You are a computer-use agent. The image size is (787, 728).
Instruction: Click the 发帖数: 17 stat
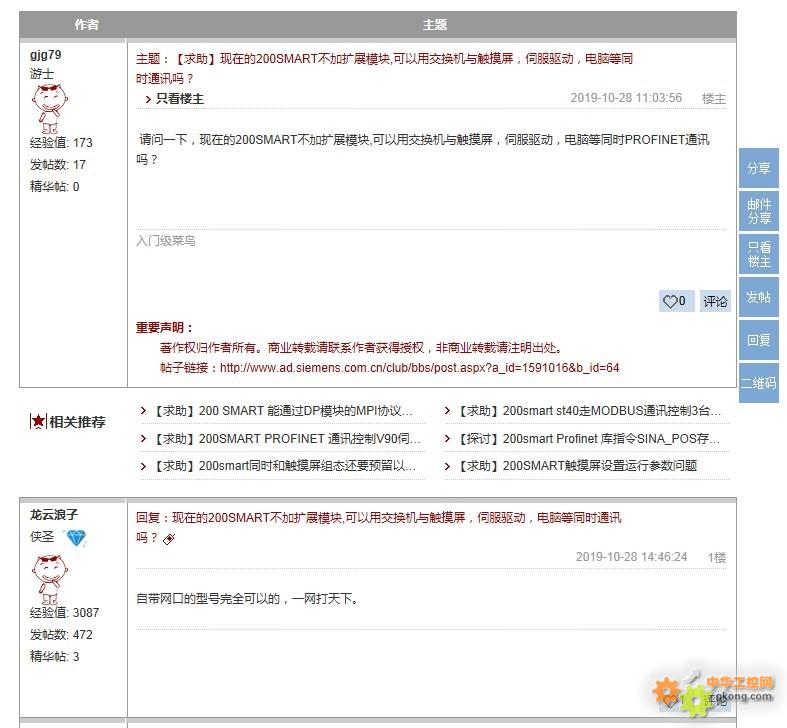pos(58,165)
